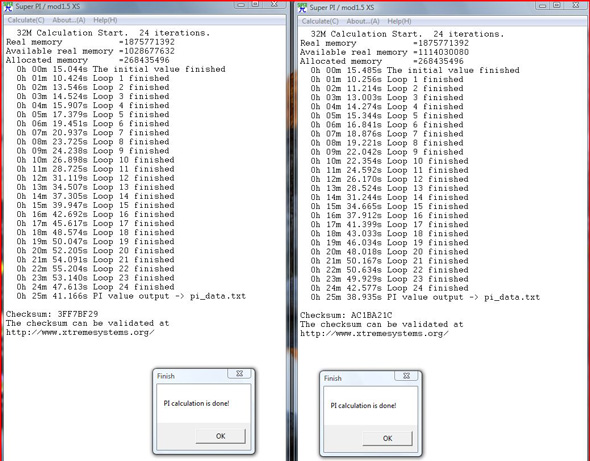Minimize the left Super PI window
590x461 pixels.
(241, 5)
